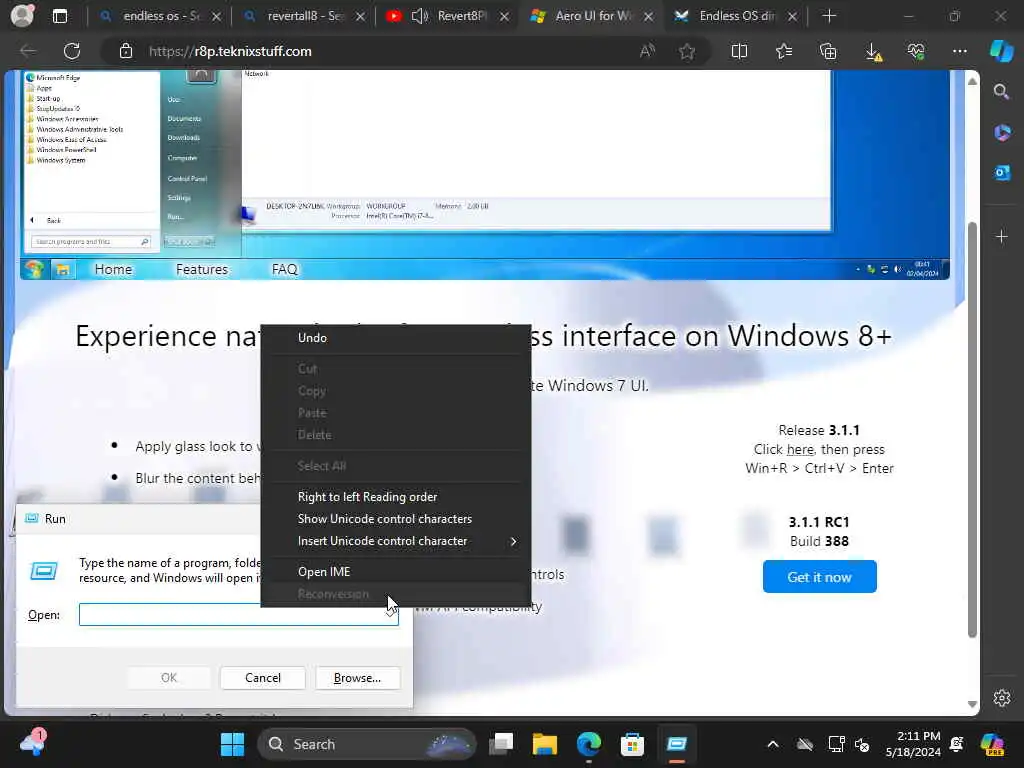The width and height of the screenshot is (1024, 768).
Task: Click the page scrollbar up arrow
Action: 972,81
